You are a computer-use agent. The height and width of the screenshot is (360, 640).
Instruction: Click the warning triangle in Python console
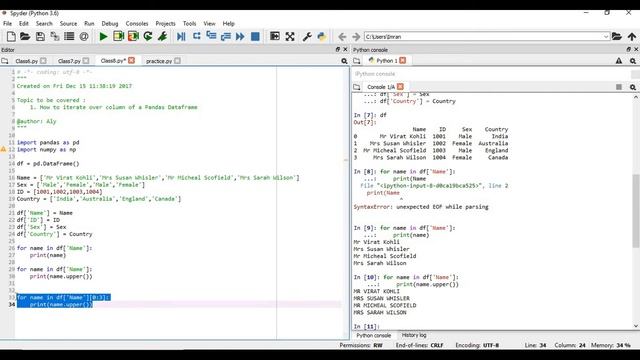point(619,61)
